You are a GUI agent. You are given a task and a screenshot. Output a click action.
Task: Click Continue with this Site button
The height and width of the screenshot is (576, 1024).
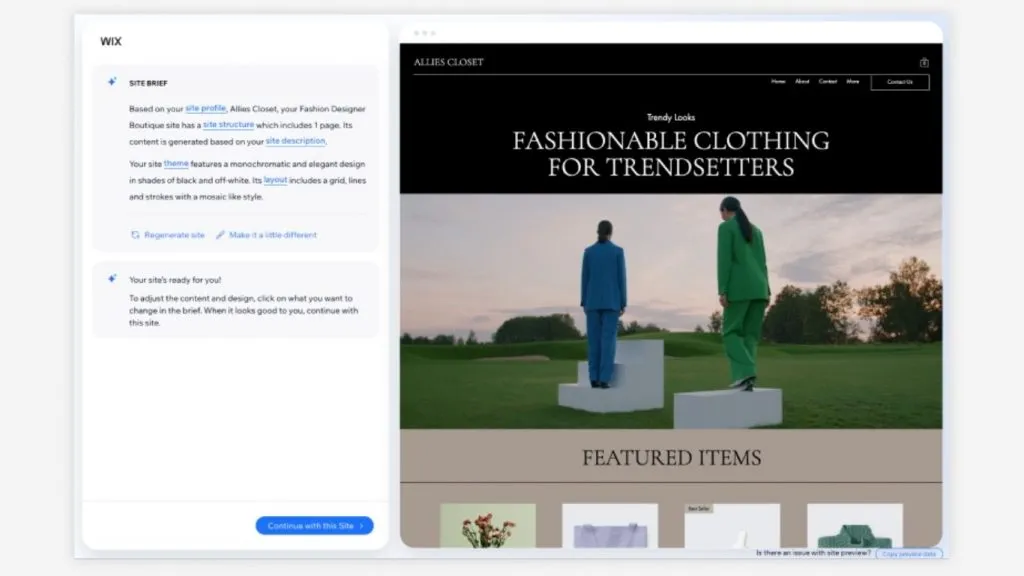tap(315, 526)
